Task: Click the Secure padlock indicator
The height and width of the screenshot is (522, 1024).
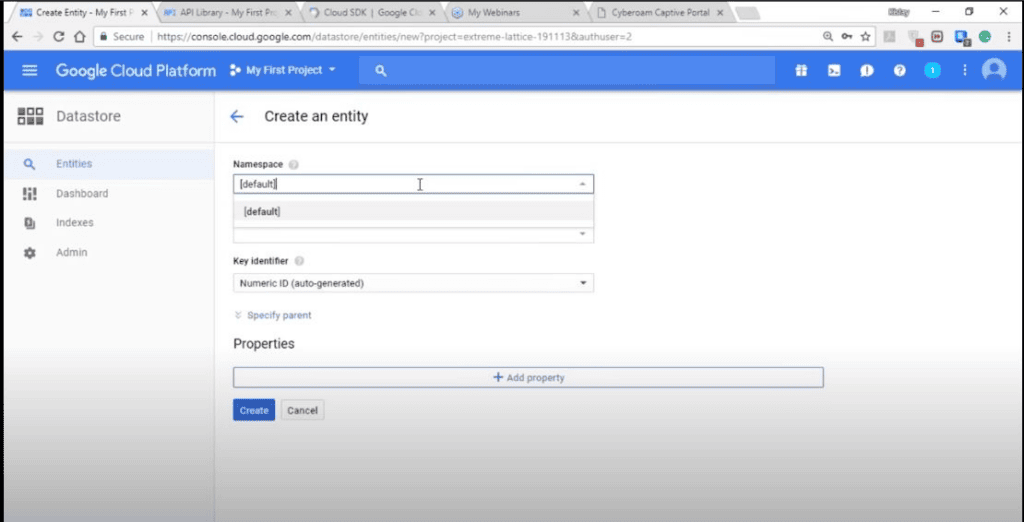Action: click(121, 37)
